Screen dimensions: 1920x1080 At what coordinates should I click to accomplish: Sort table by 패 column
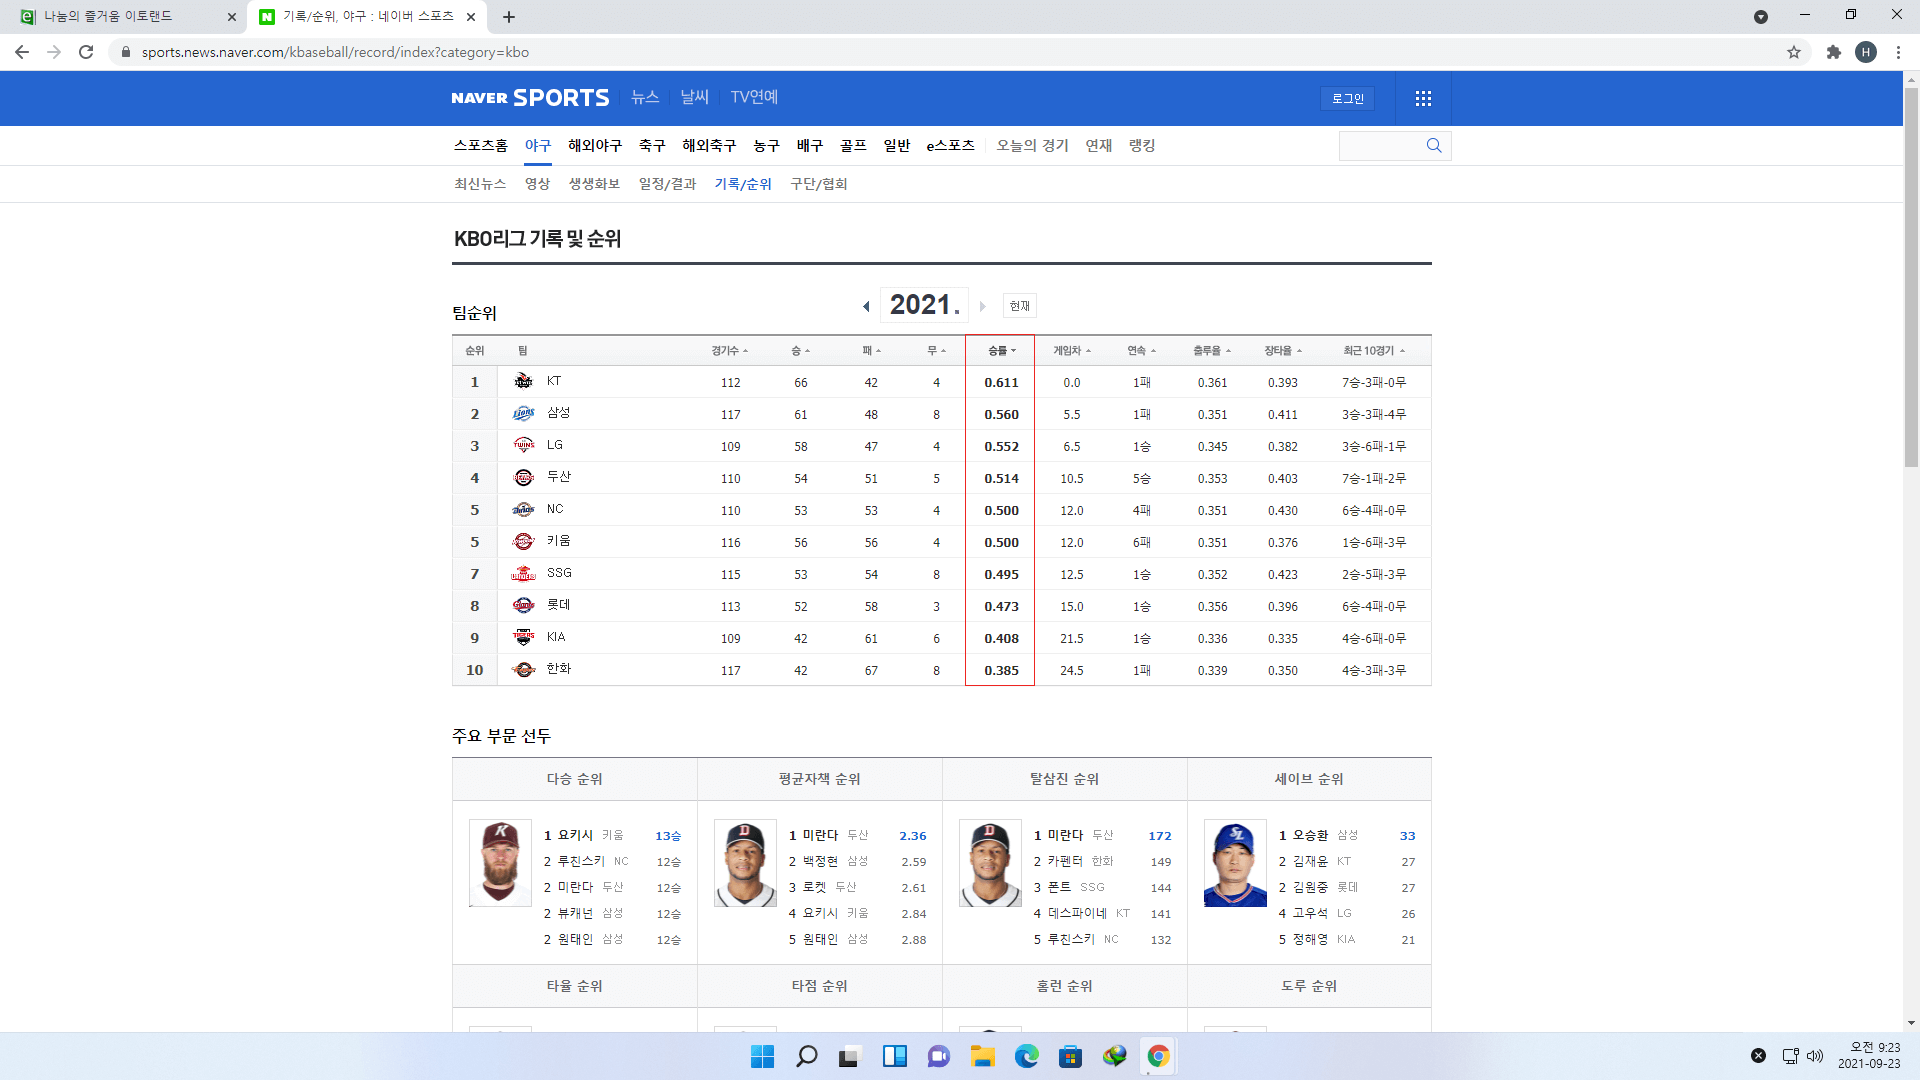[871, 351]
